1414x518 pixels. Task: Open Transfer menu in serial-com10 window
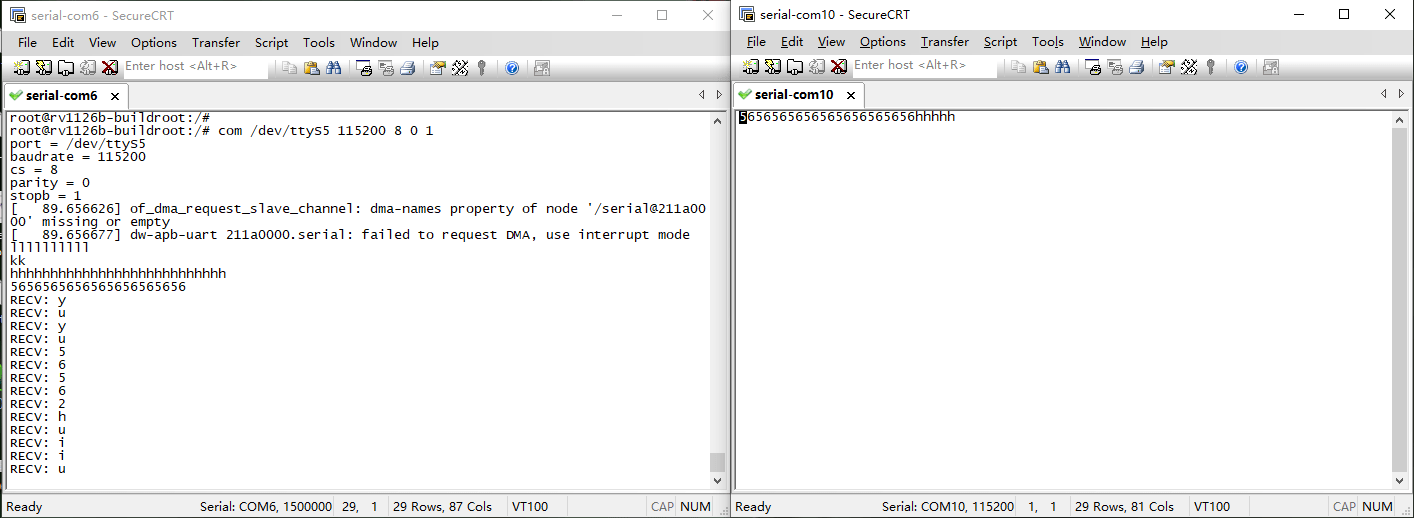(x=945, y=42)
